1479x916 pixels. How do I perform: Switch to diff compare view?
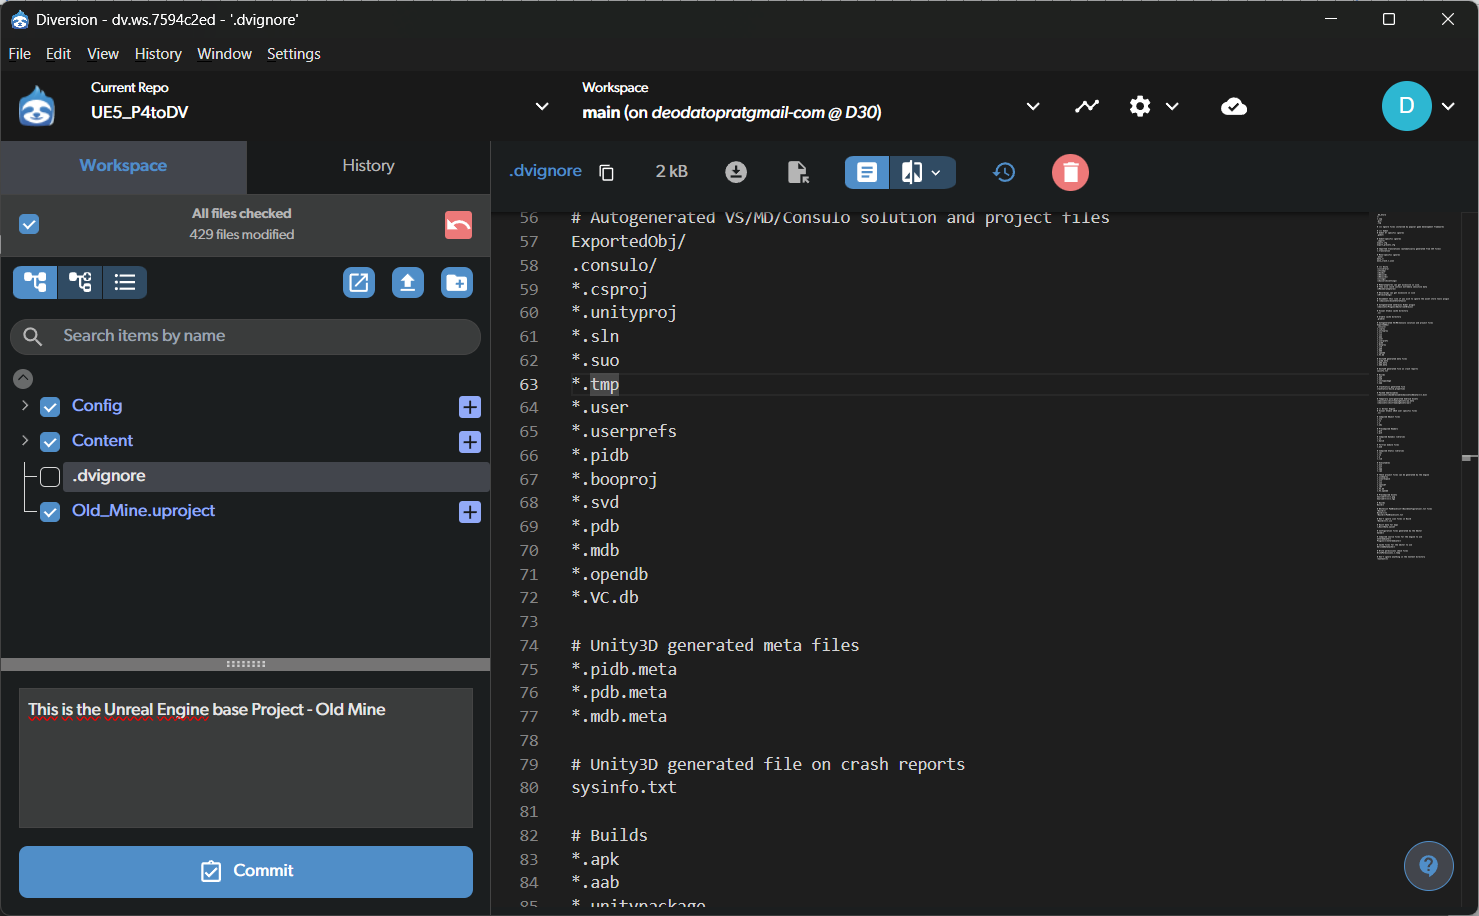click(x=912, y=172)
